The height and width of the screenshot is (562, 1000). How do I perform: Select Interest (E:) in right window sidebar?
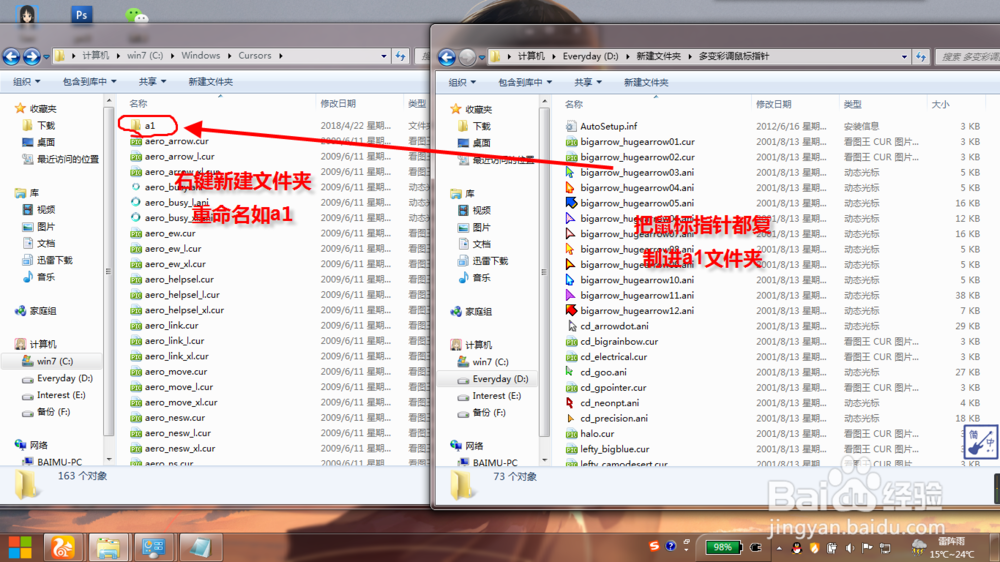point(497,396)
